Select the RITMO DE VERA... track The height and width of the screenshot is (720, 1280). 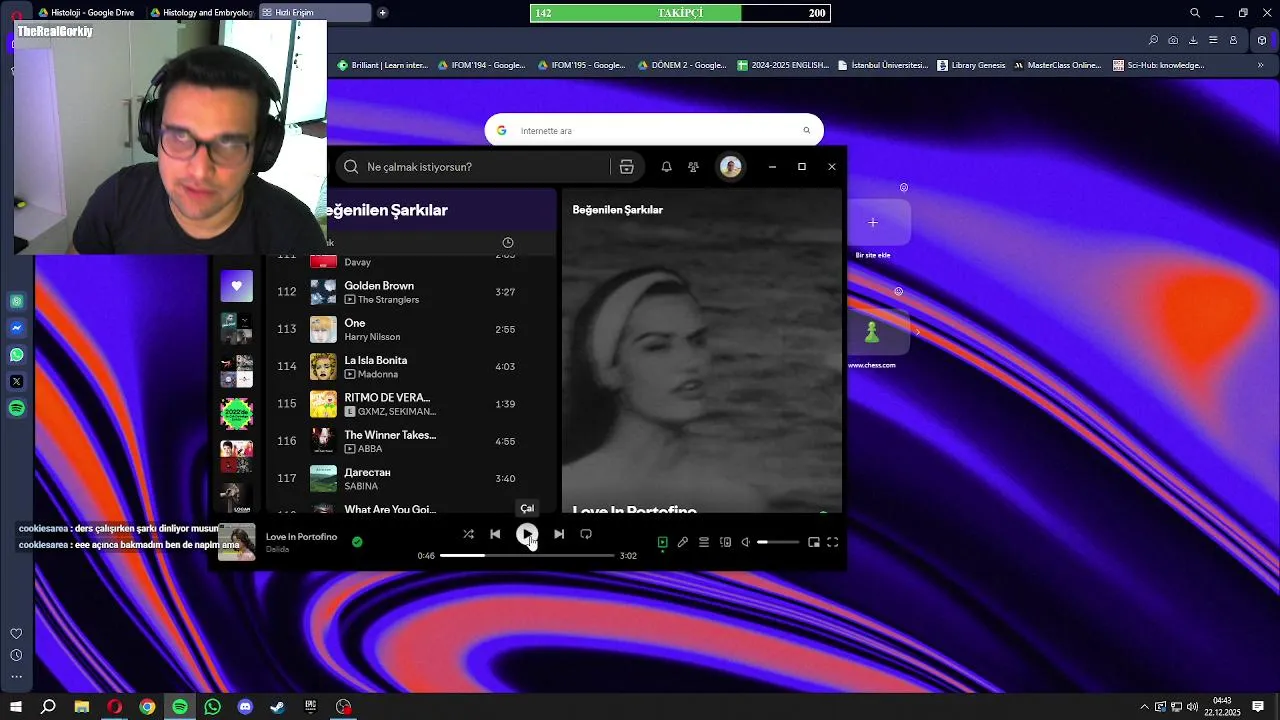pos(410,404)
